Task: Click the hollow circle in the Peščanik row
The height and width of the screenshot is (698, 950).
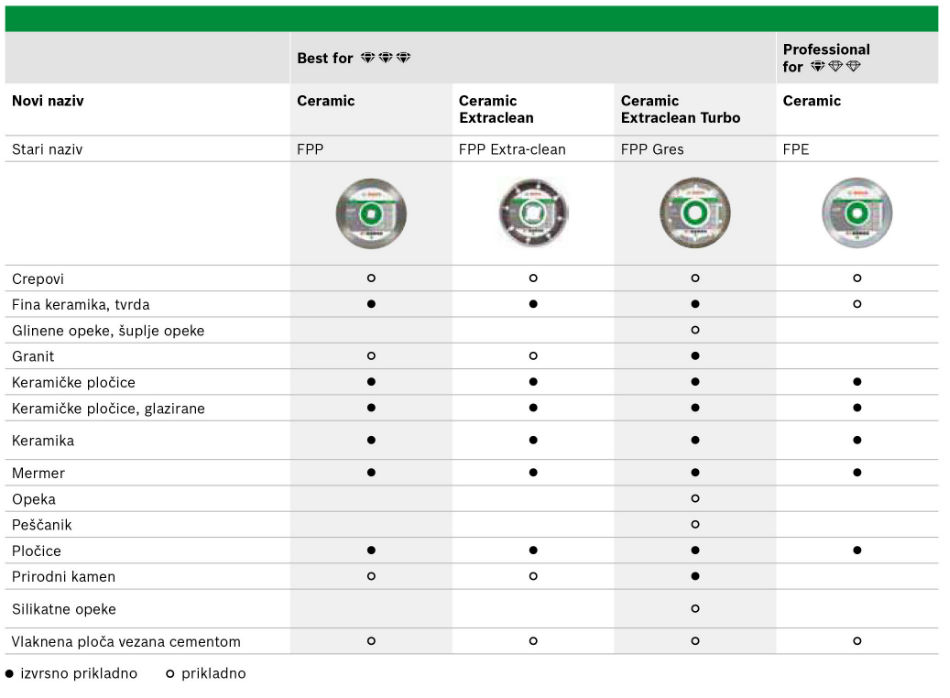Action: pos(695,525)
